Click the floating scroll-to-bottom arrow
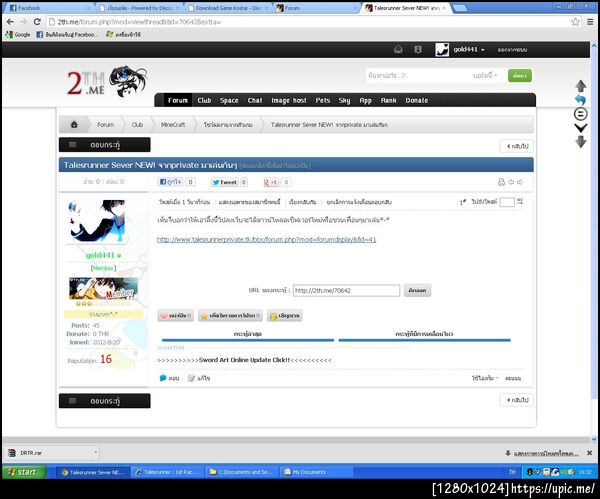This screenshot has height=499, width=600. point(580,142)
